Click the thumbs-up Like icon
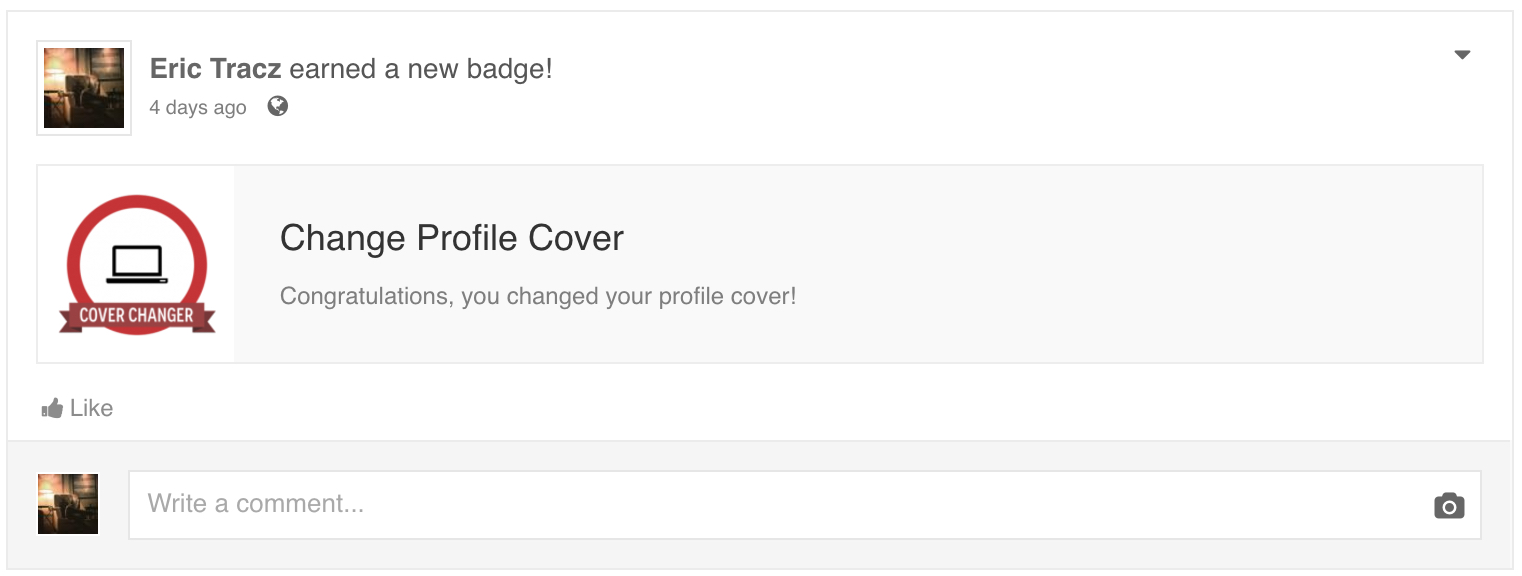 (52, 408)
